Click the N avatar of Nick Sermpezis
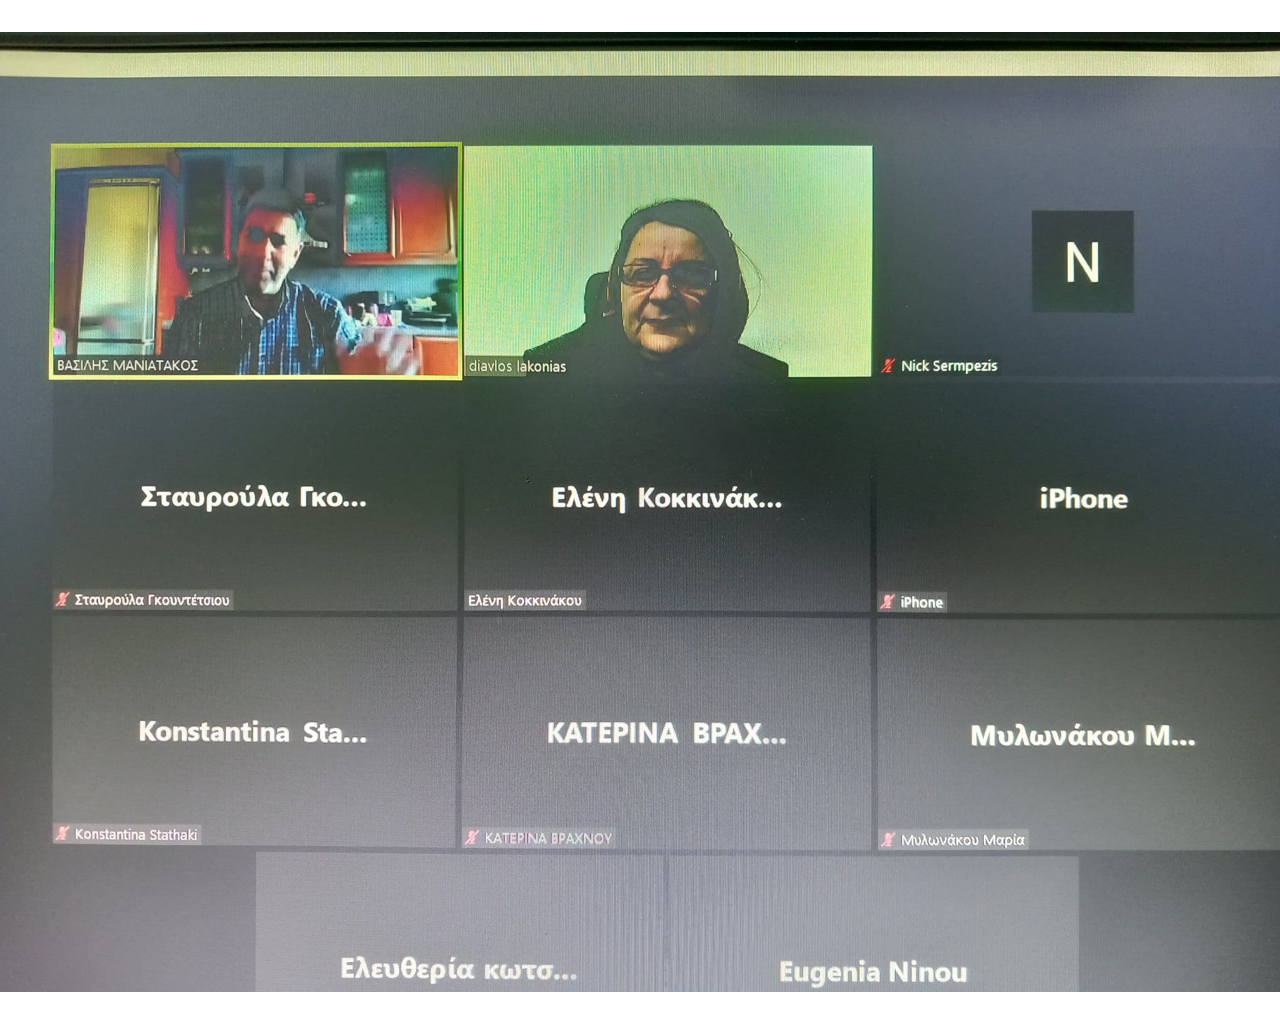 pyautogui.click(x=1082, y=262)
